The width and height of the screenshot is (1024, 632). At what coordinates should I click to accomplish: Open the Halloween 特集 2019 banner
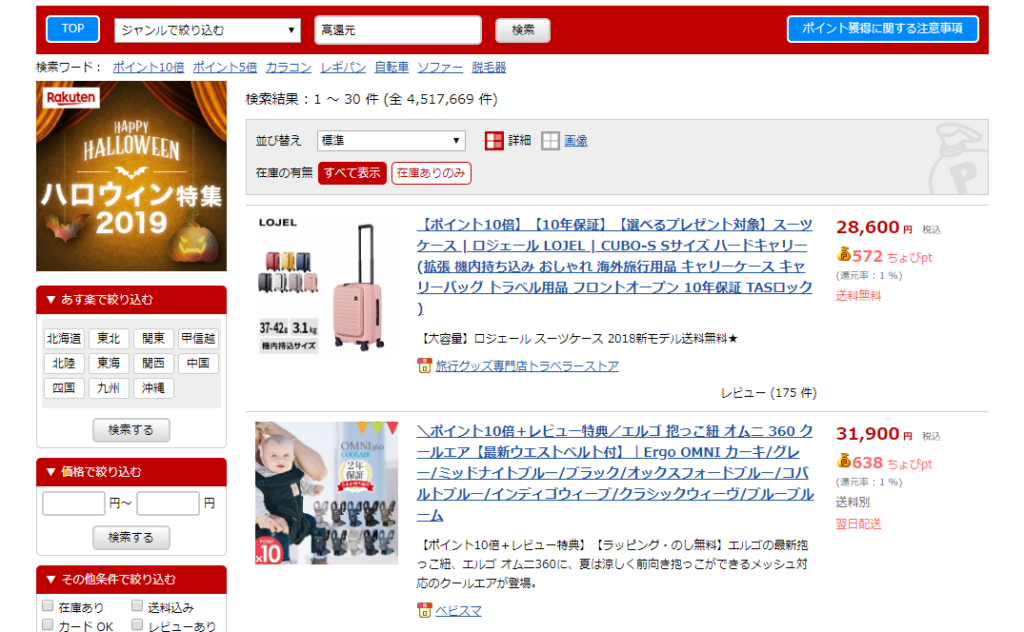tap(131, 176)
